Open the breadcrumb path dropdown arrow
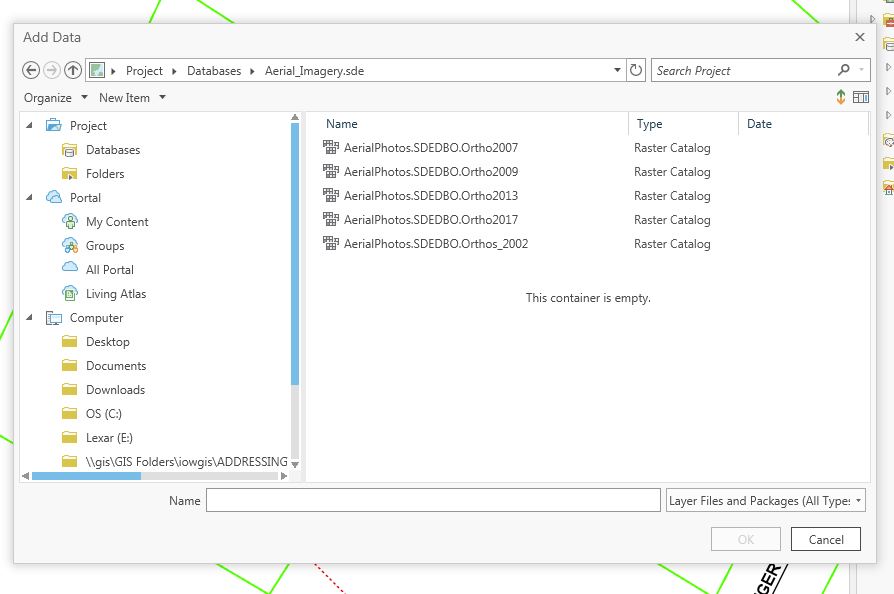This screenshot has width=894, height=594. [x=617, y=70]
